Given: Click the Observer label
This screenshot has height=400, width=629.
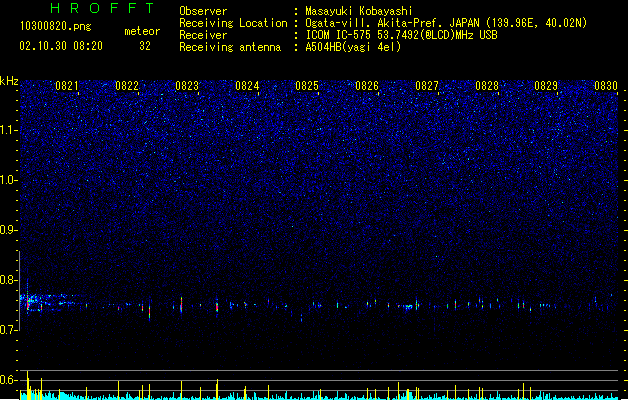Looking at the screenshot, I should [203, 11].
